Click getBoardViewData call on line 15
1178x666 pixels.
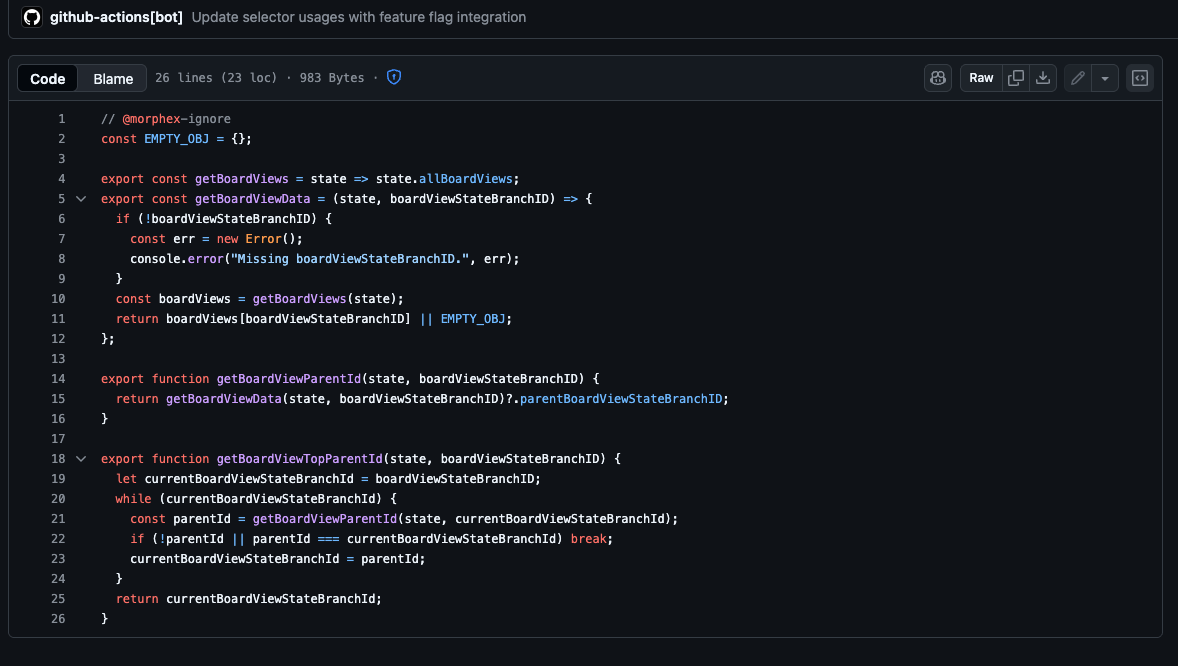pos(224,399)
